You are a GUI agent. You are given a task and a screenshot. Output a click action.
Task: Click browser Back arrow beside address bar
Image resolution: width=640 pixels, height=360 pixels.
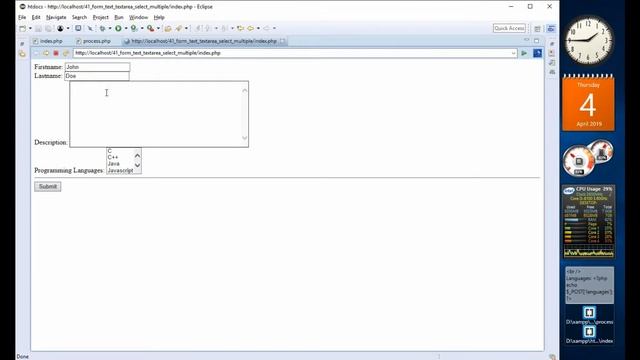36,53
